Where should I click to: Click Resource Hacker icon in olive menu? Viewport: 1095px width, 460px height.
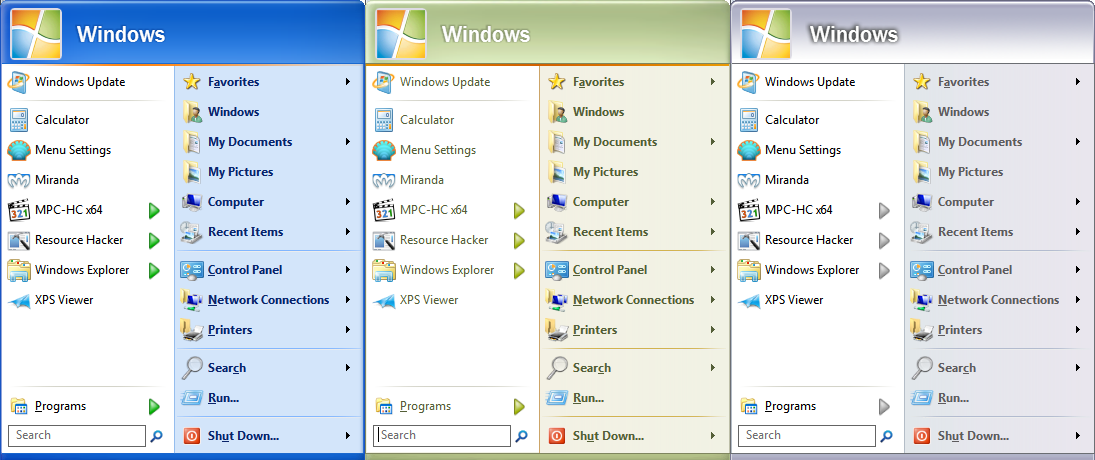383,240
